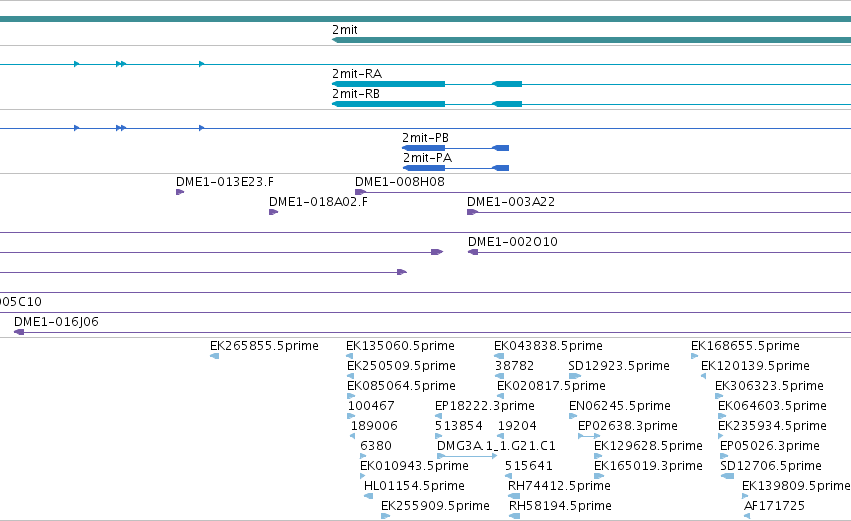Select feature 515641 label
The height and width of the screenshot is (521, 851).
pos(529,466)
